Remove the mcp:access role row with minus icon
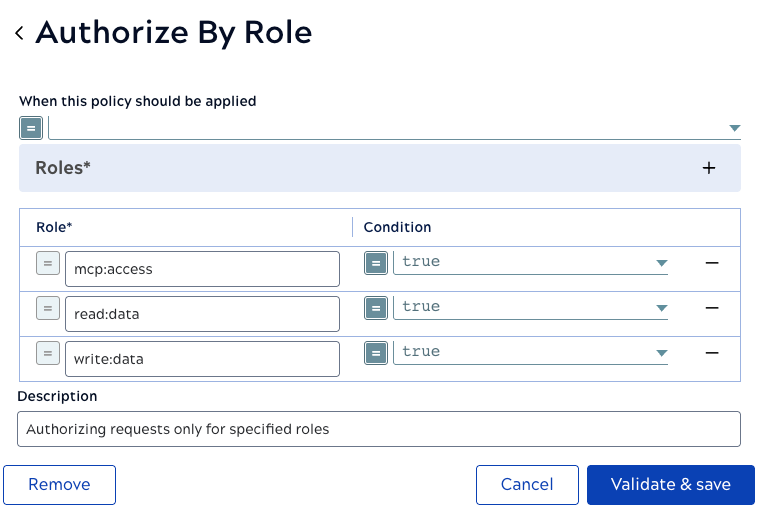The image size is (774, 519). click(712, 263)
